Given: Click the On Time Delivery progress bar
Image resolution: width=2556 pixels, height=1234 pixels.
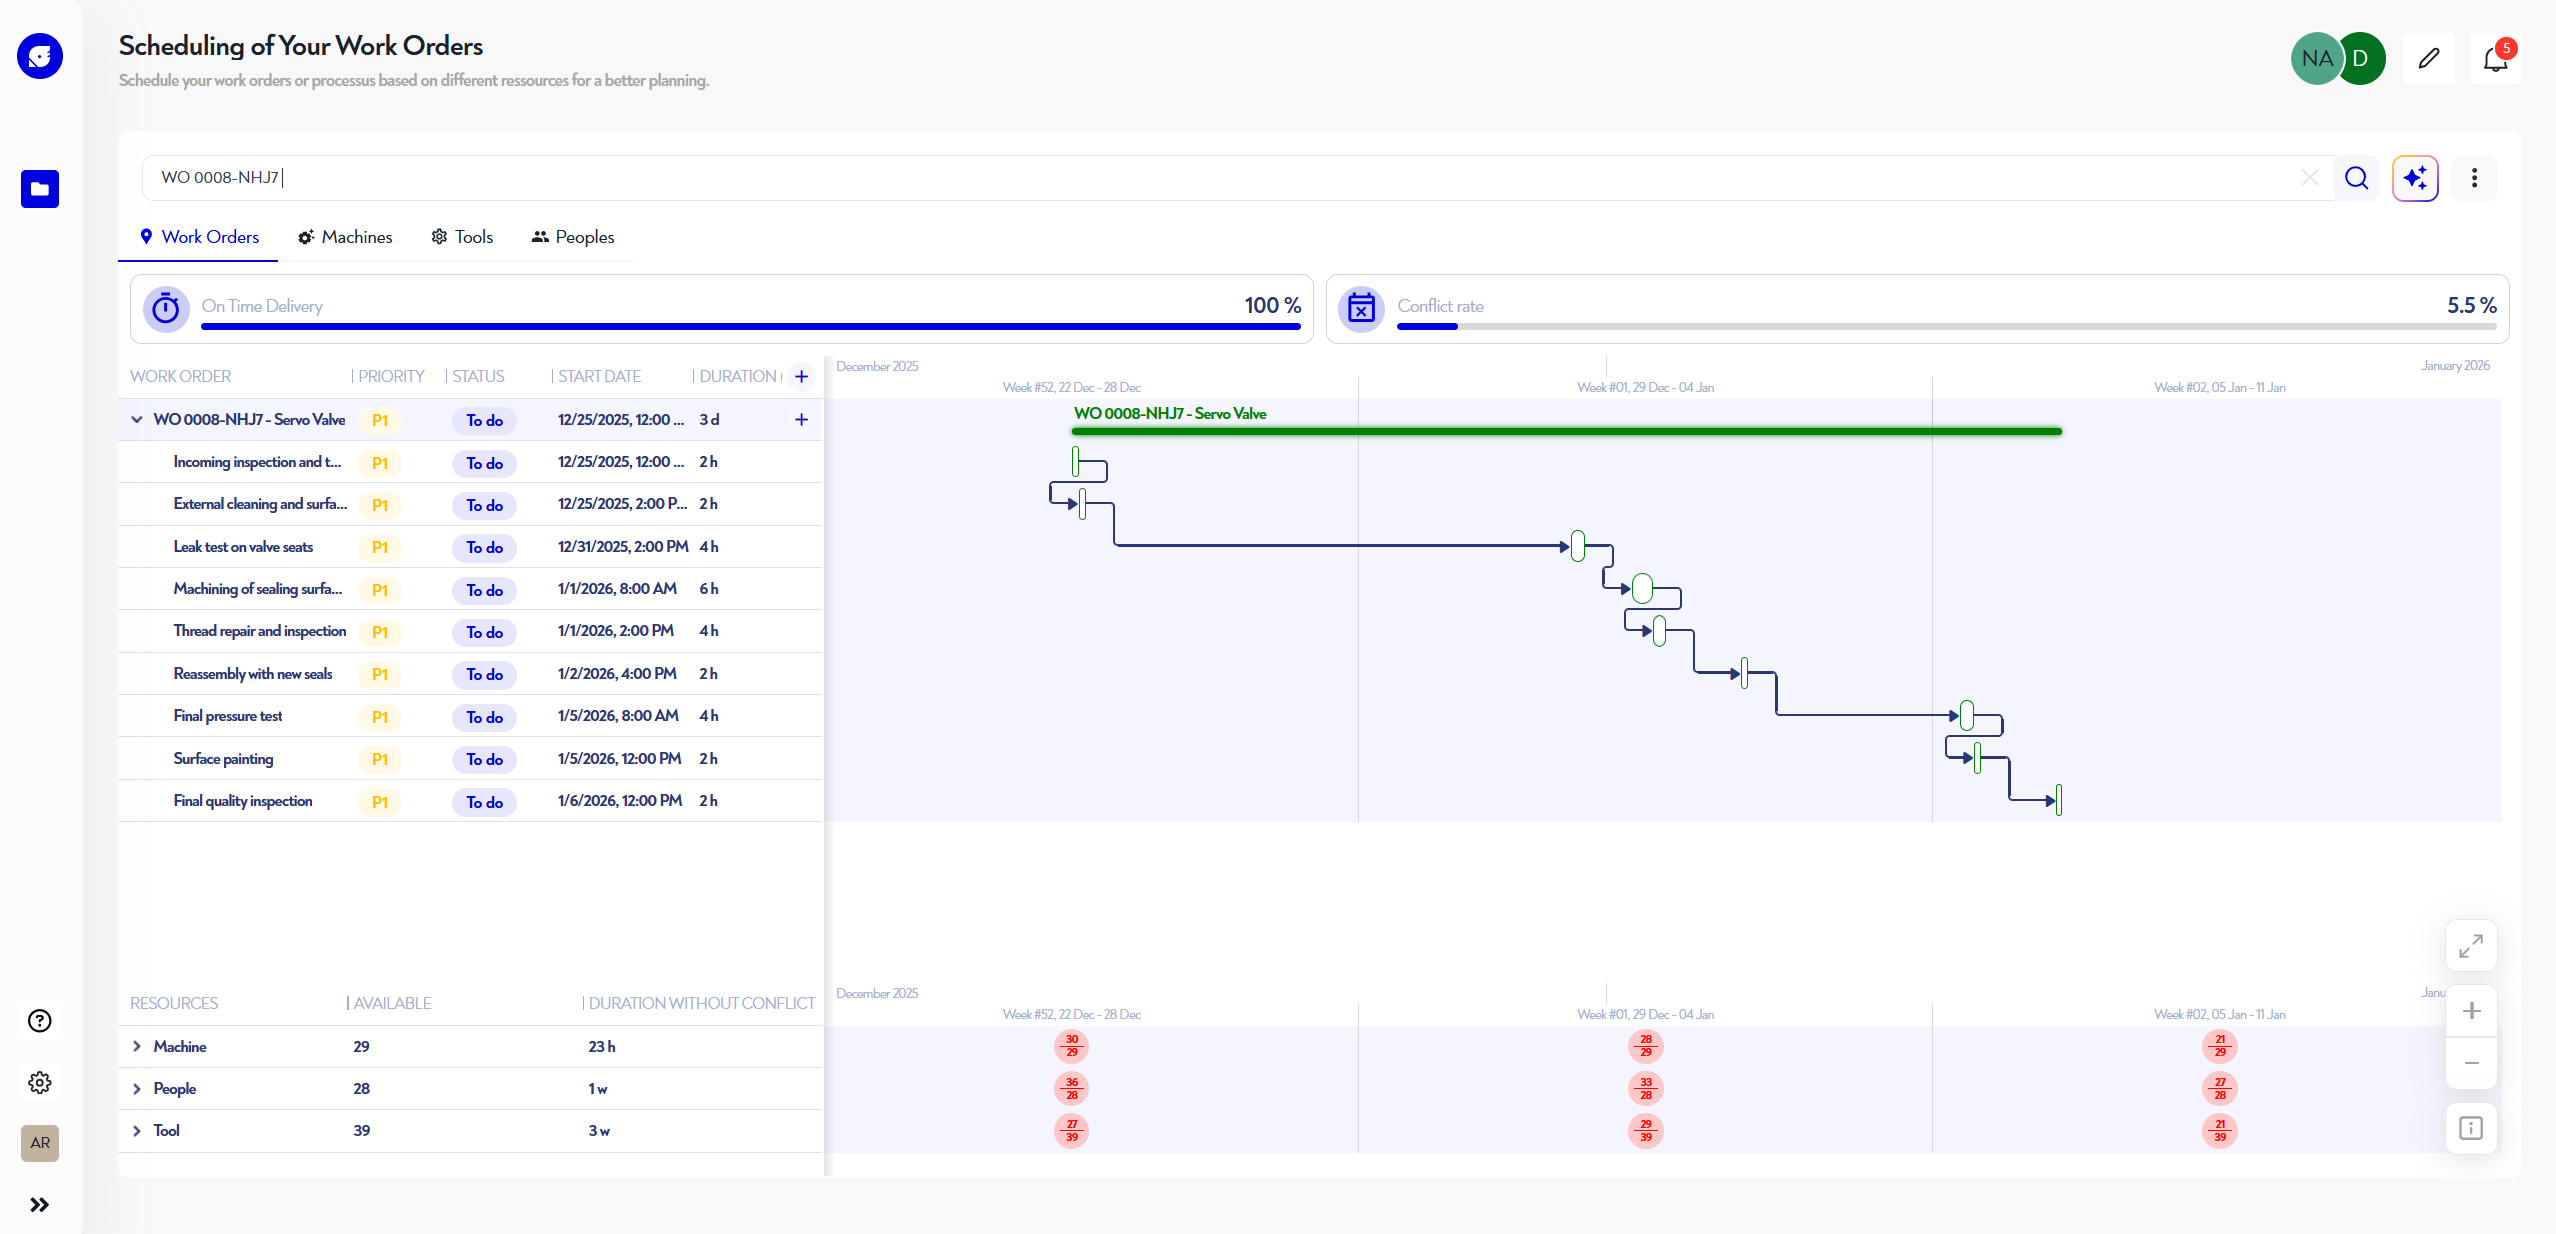Looking at the screenshot, I should point(748,326).
